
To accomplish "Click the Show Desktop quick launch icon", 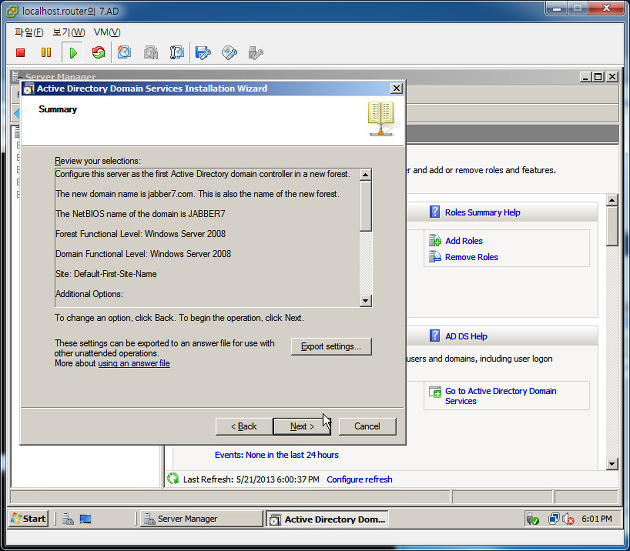I will coord(85,519).
